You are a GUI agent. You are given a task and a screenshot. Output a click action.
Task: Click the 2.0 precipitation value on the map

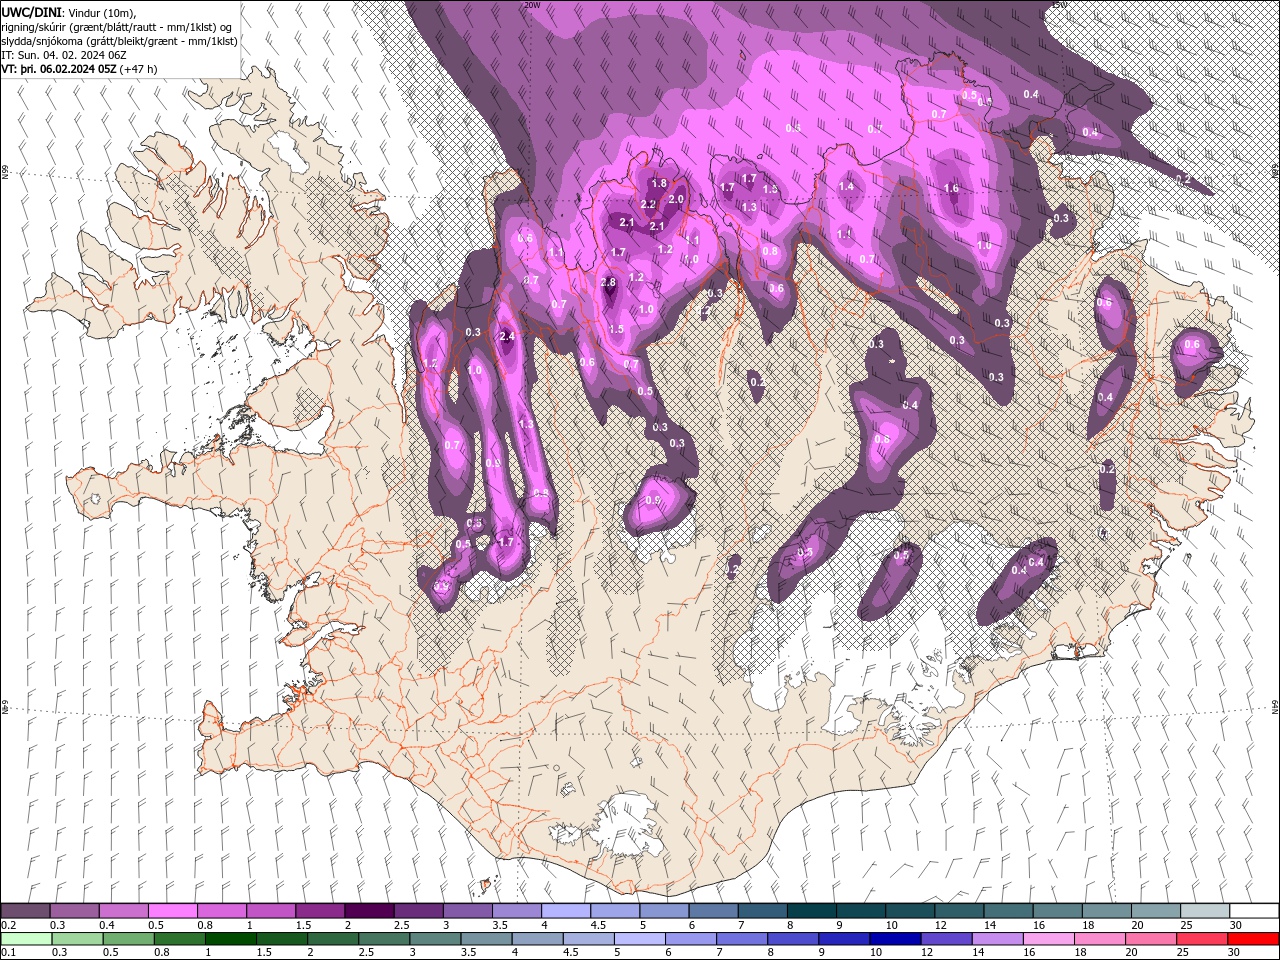coord(676,199)
